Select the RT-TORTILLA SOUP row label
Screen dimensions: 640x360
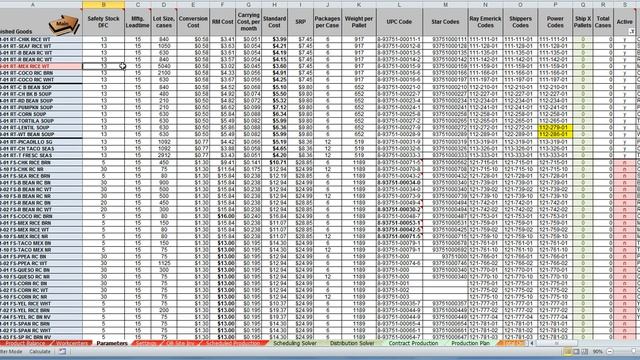[x=41, y=121]
